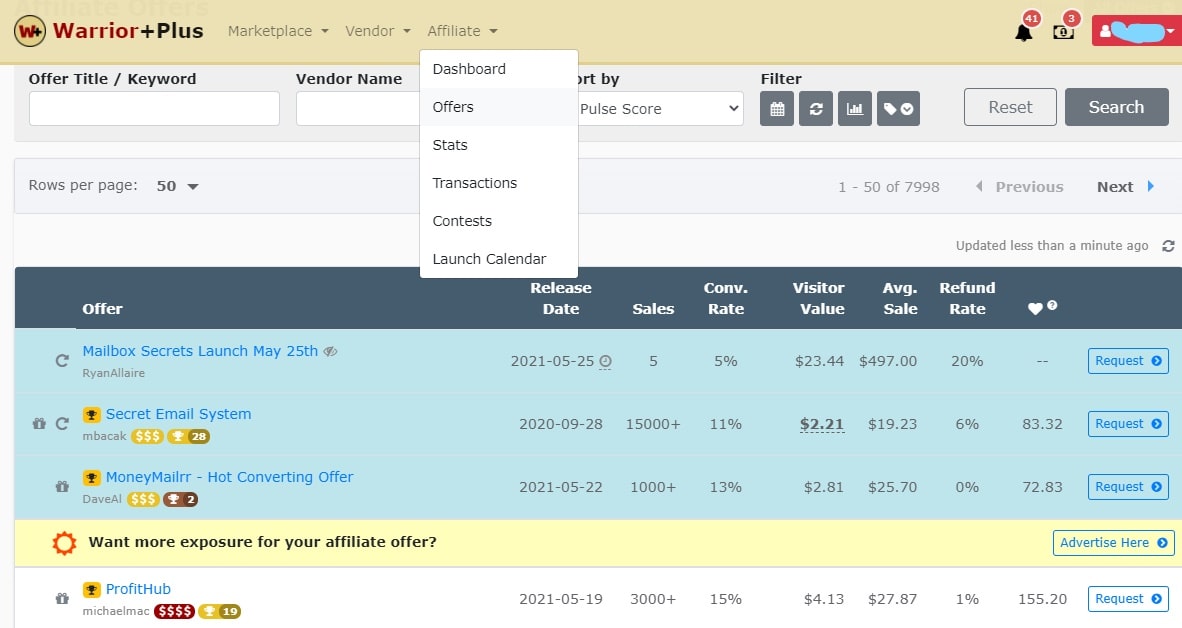Click the Warrior+Plus logo
The height and width of the screenshot is (628, 1182).
108,31
